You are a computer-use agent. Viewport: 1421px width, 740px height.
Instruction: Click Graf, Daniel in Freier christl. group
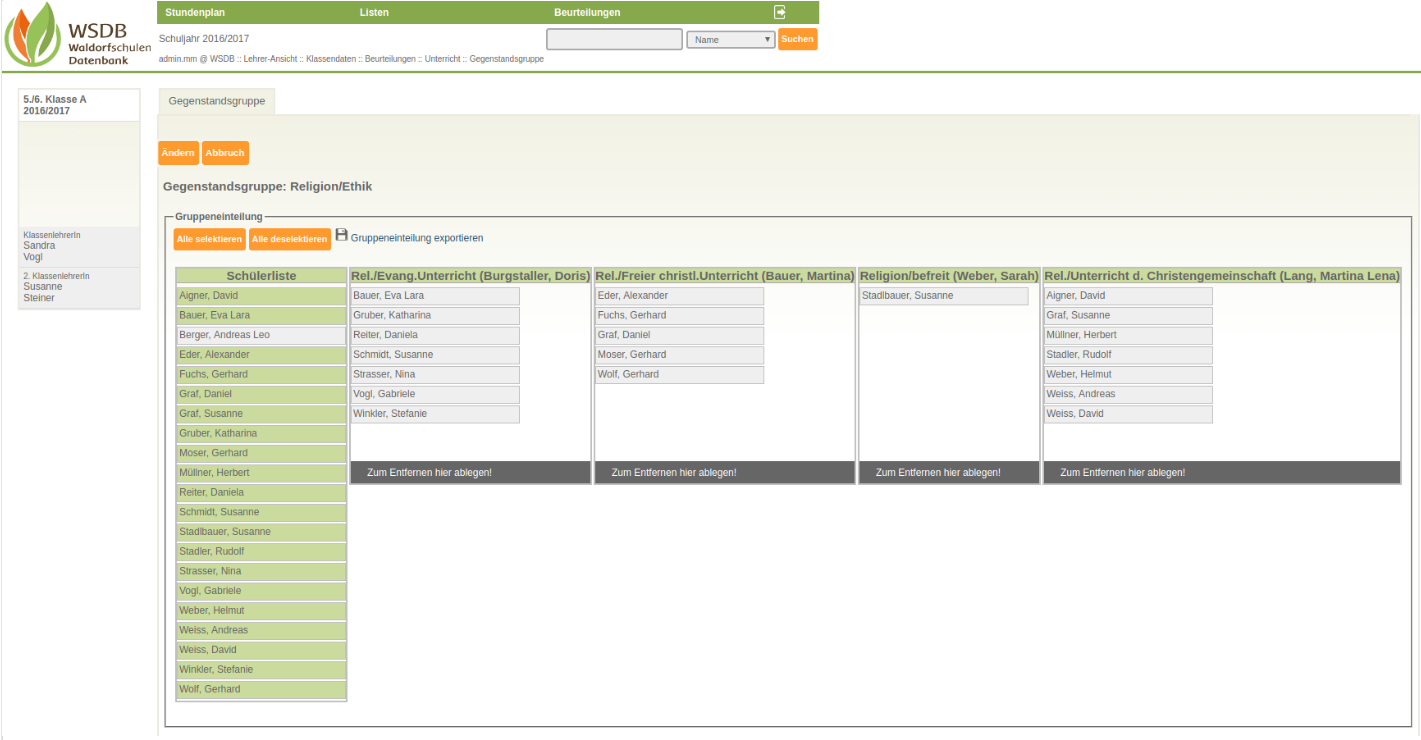(x=679, y=335)
